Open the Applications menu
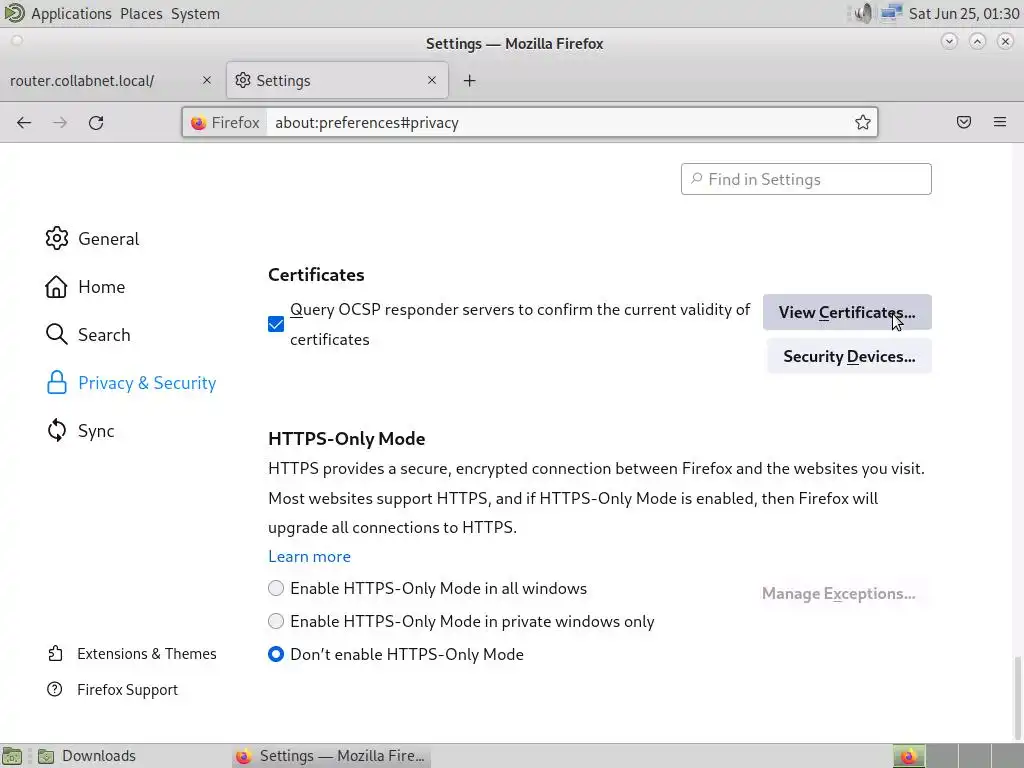 (71, 14)
